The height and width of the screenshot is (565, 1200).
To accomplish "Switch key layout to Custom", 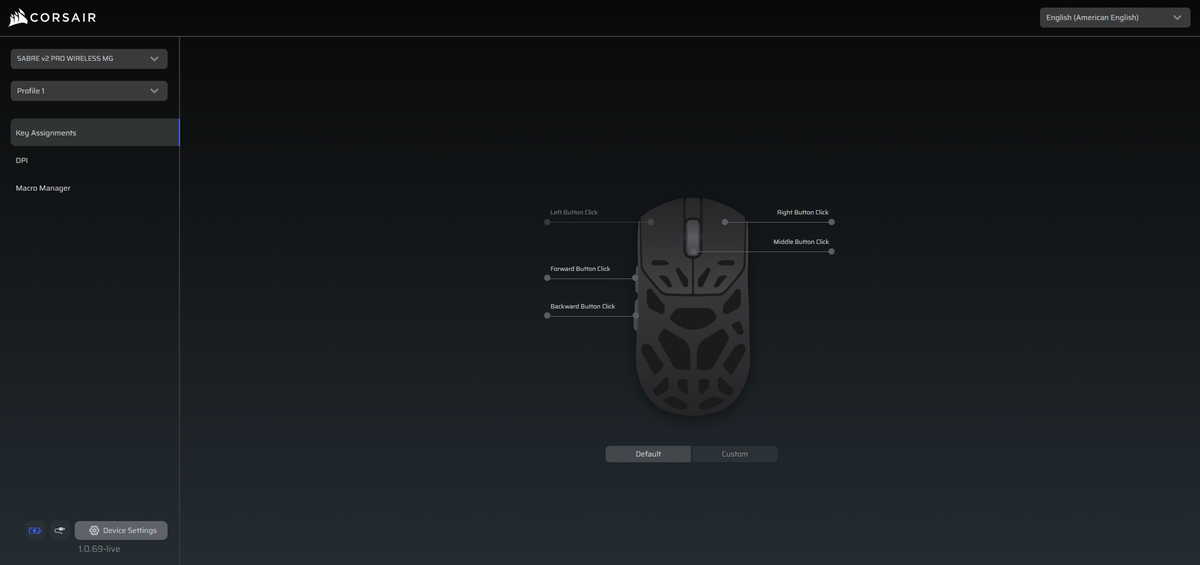I will tap(734, 454).
